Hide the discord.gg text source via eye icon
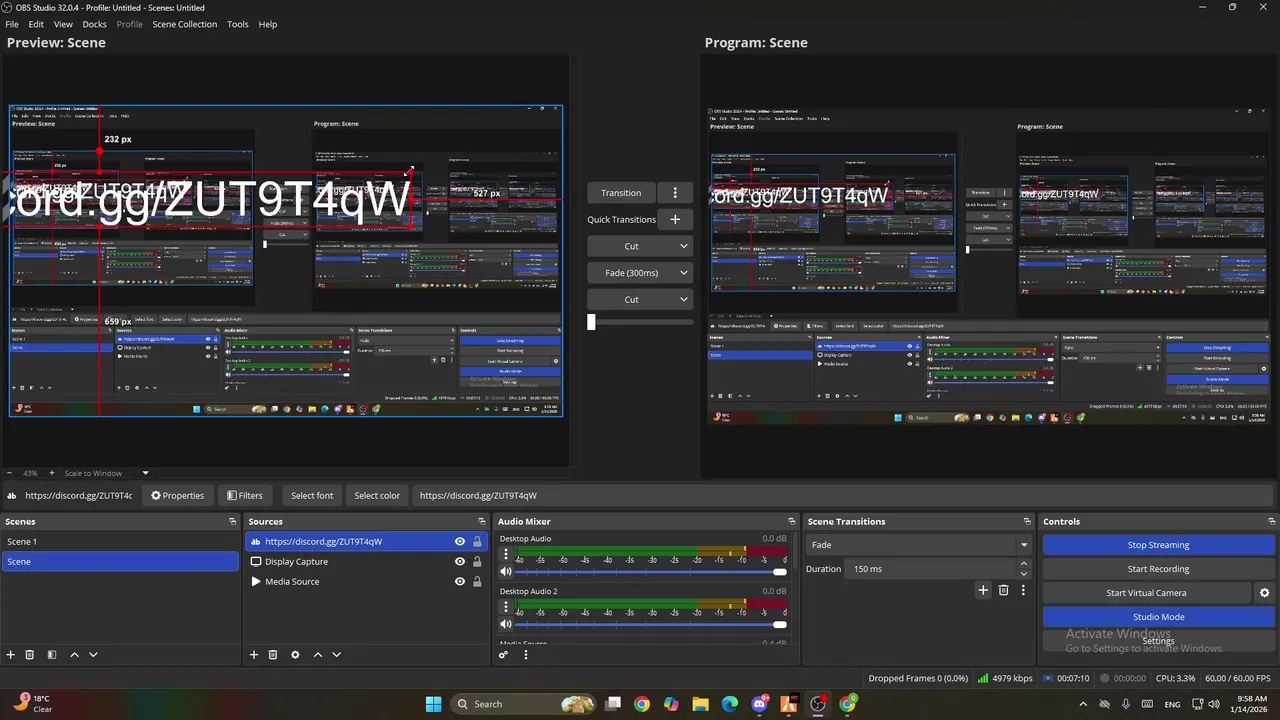This screenshot has width=1280, height=720. click(460, 542)
